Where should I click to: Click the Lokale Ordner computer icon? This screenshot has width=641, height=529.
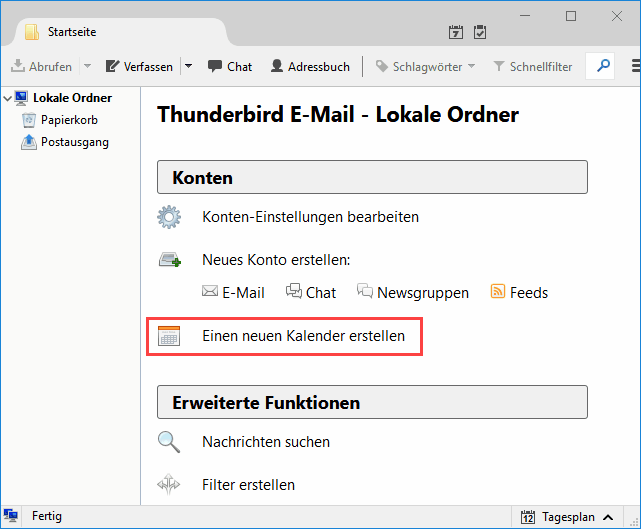pos(21,98)
